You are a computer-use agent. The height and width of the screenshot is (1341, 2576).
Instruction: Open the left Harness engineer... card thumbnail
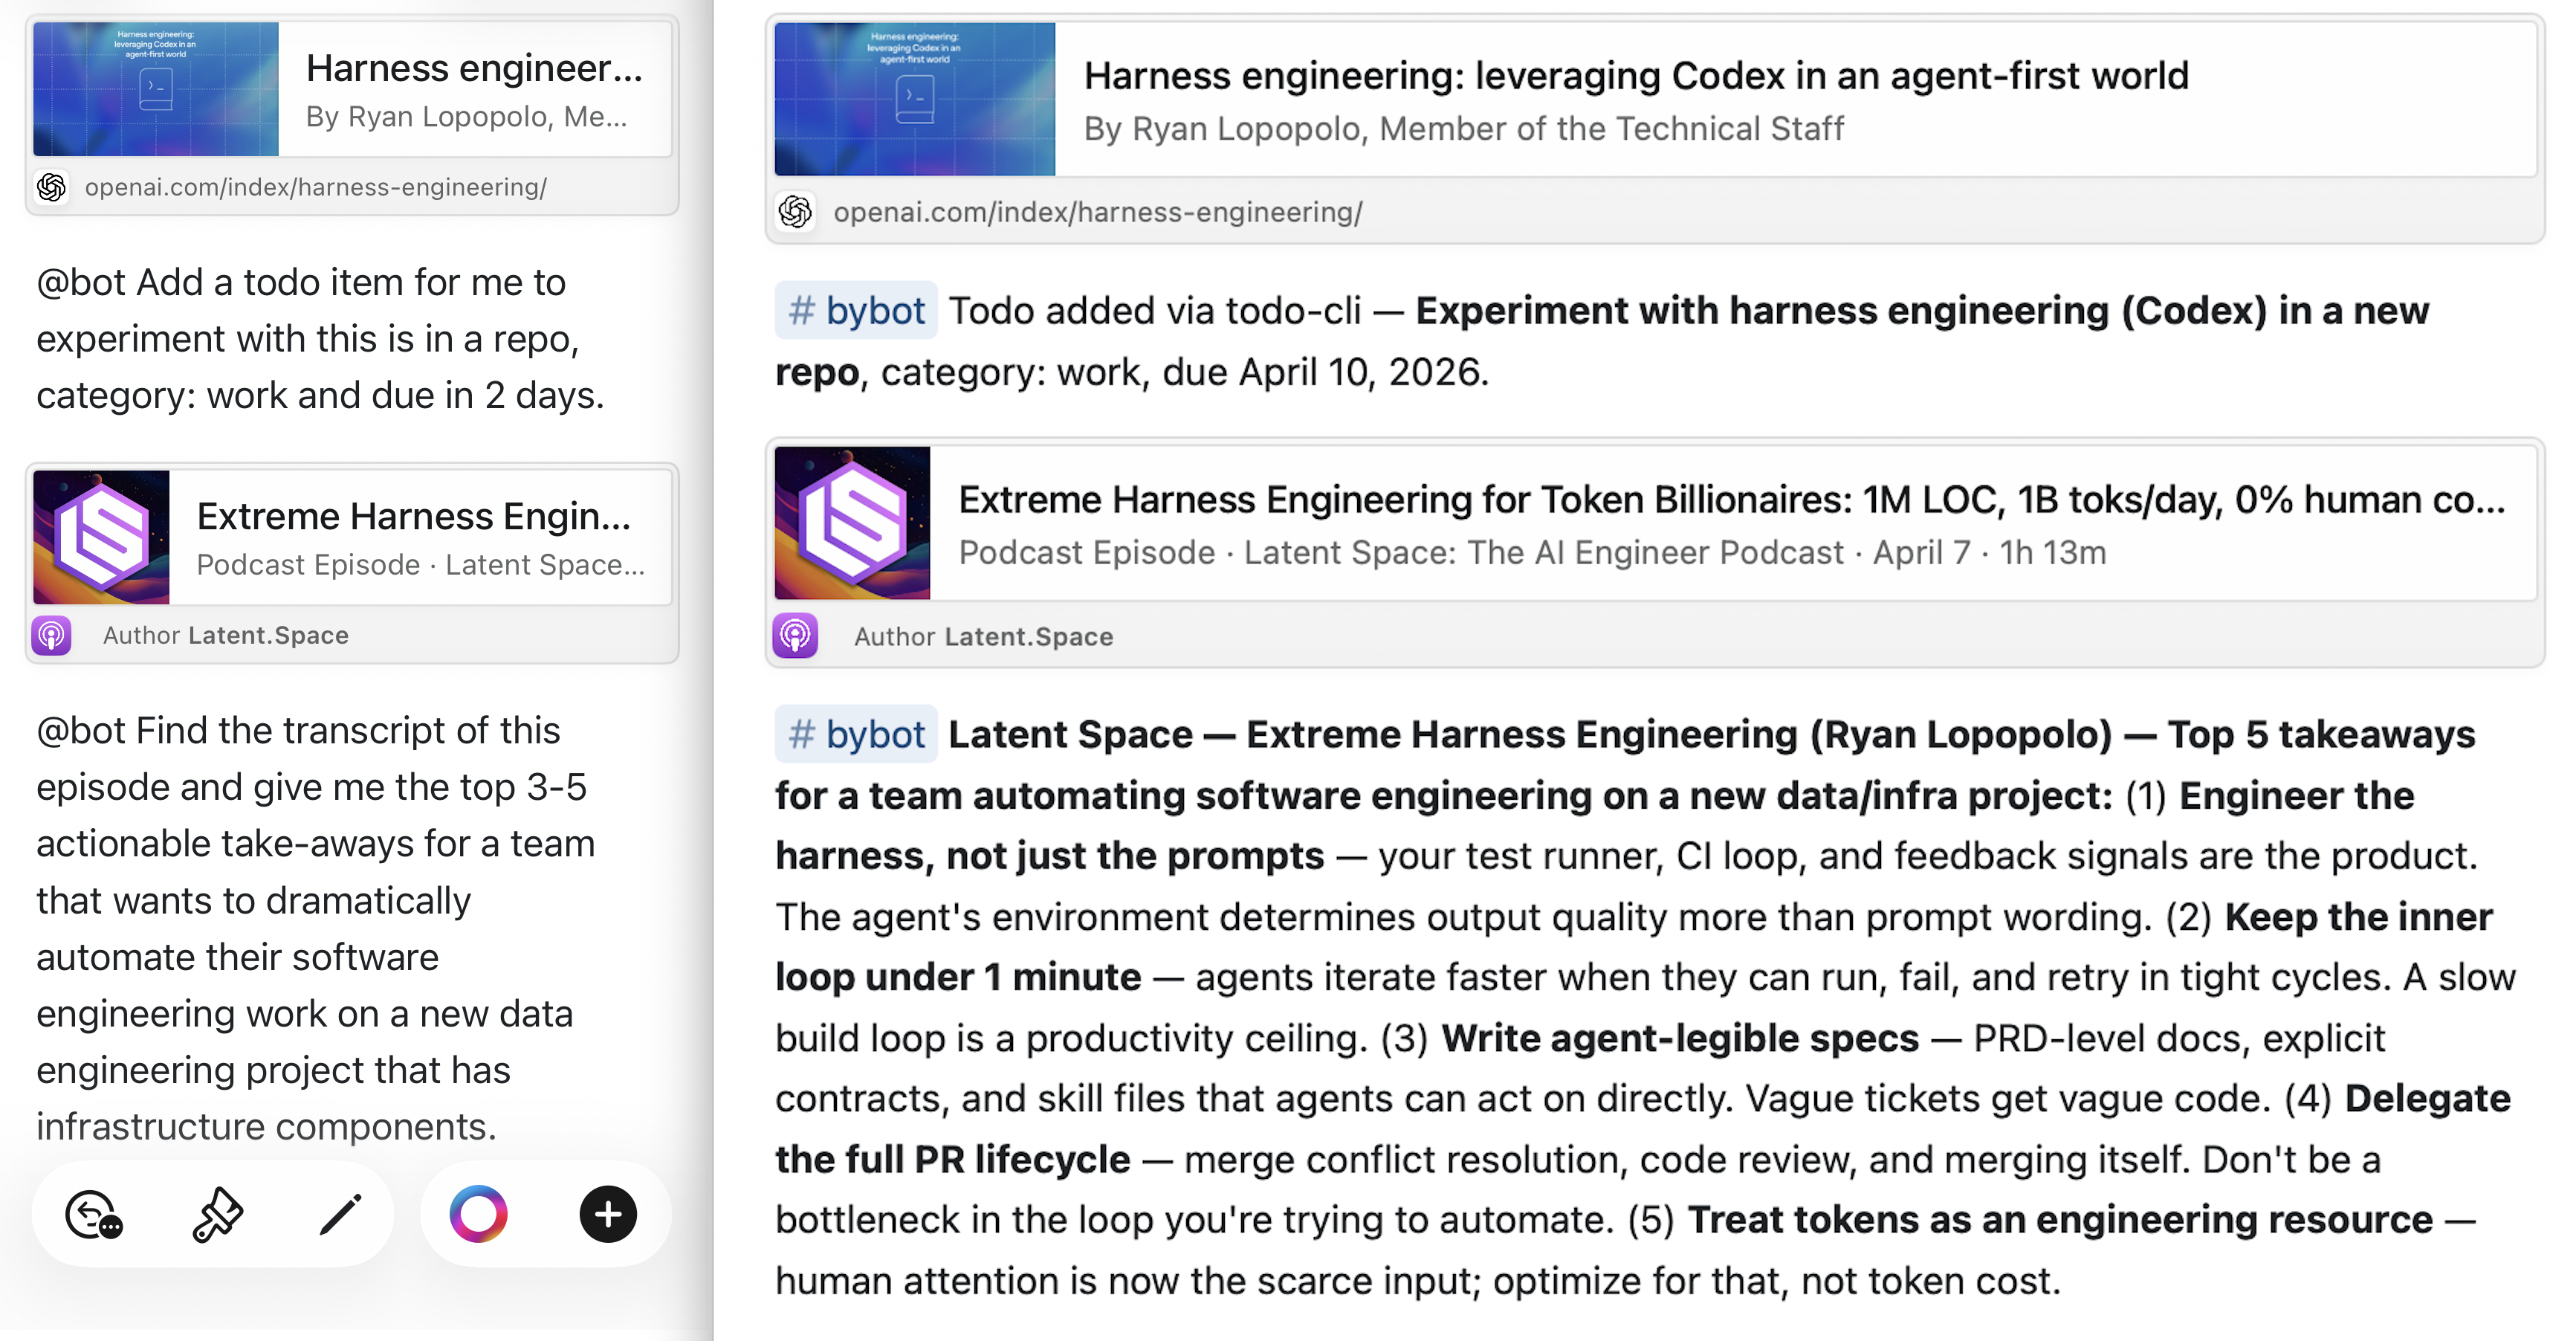(156, 89)
